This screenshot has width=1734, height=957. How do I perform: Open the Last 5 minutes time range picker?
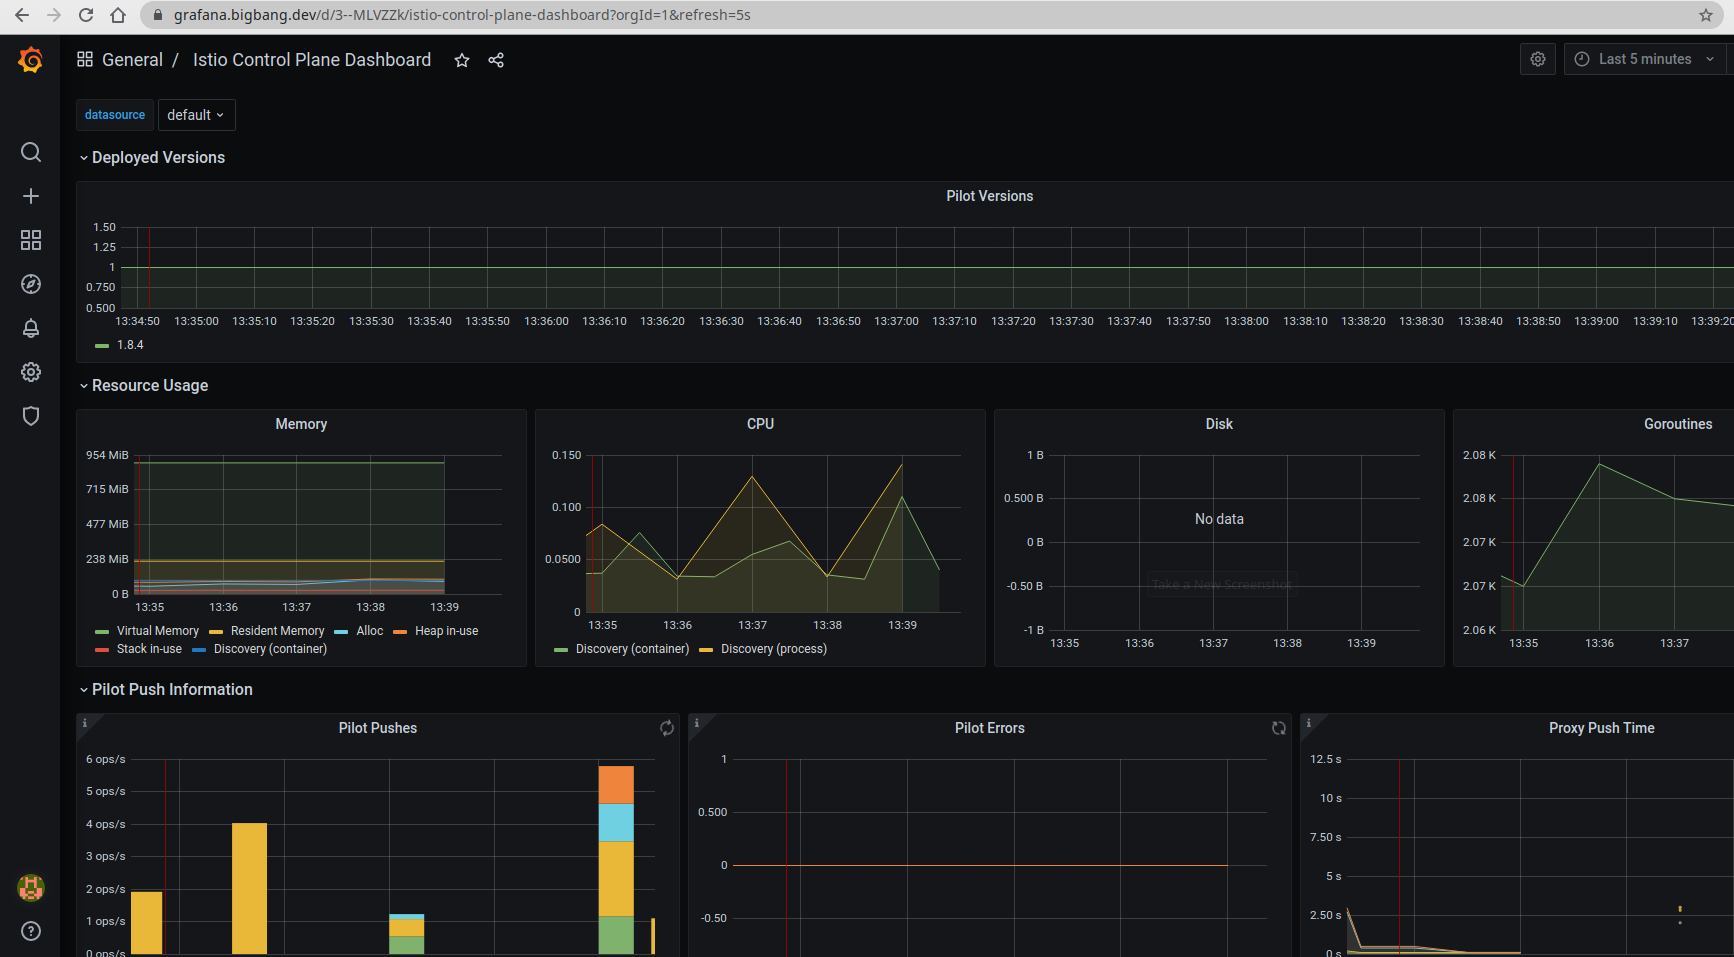pyautogui.click(x=1644, y=59)
